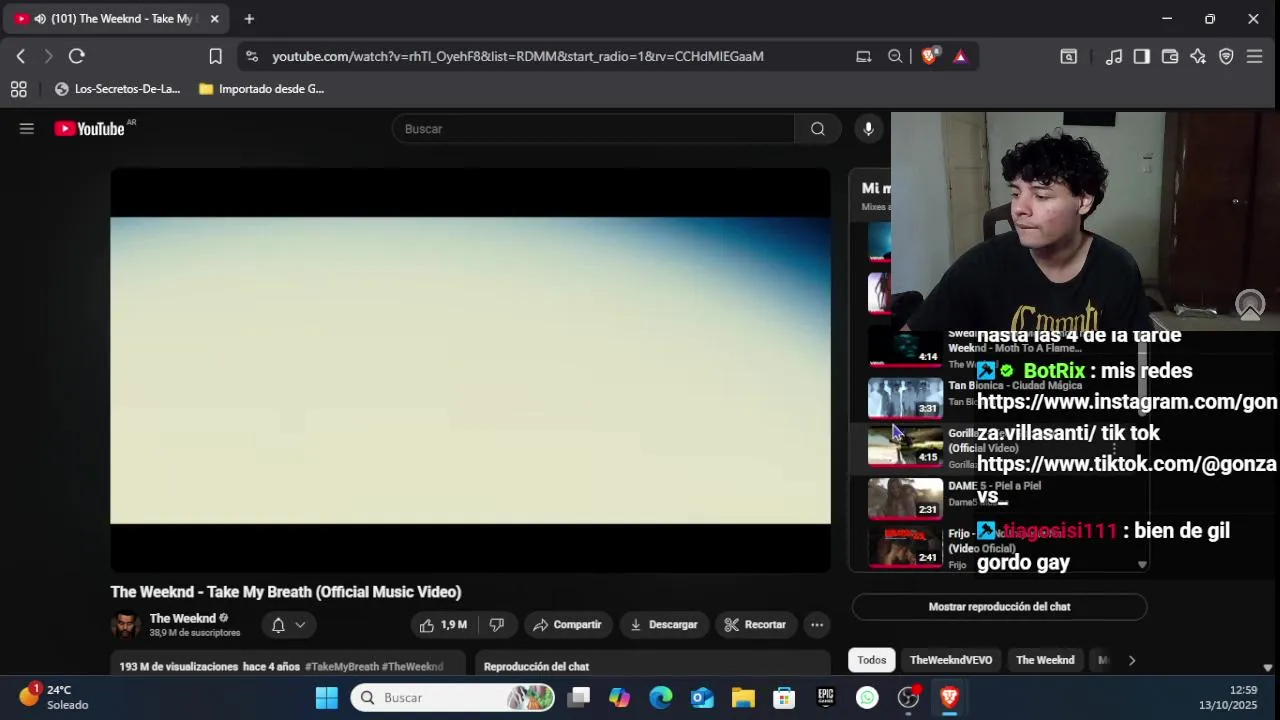The width and height of the screenshot is (1280, 720).
Task: Click the install/cast screen icon in address bar
Action: pos(864,56)
